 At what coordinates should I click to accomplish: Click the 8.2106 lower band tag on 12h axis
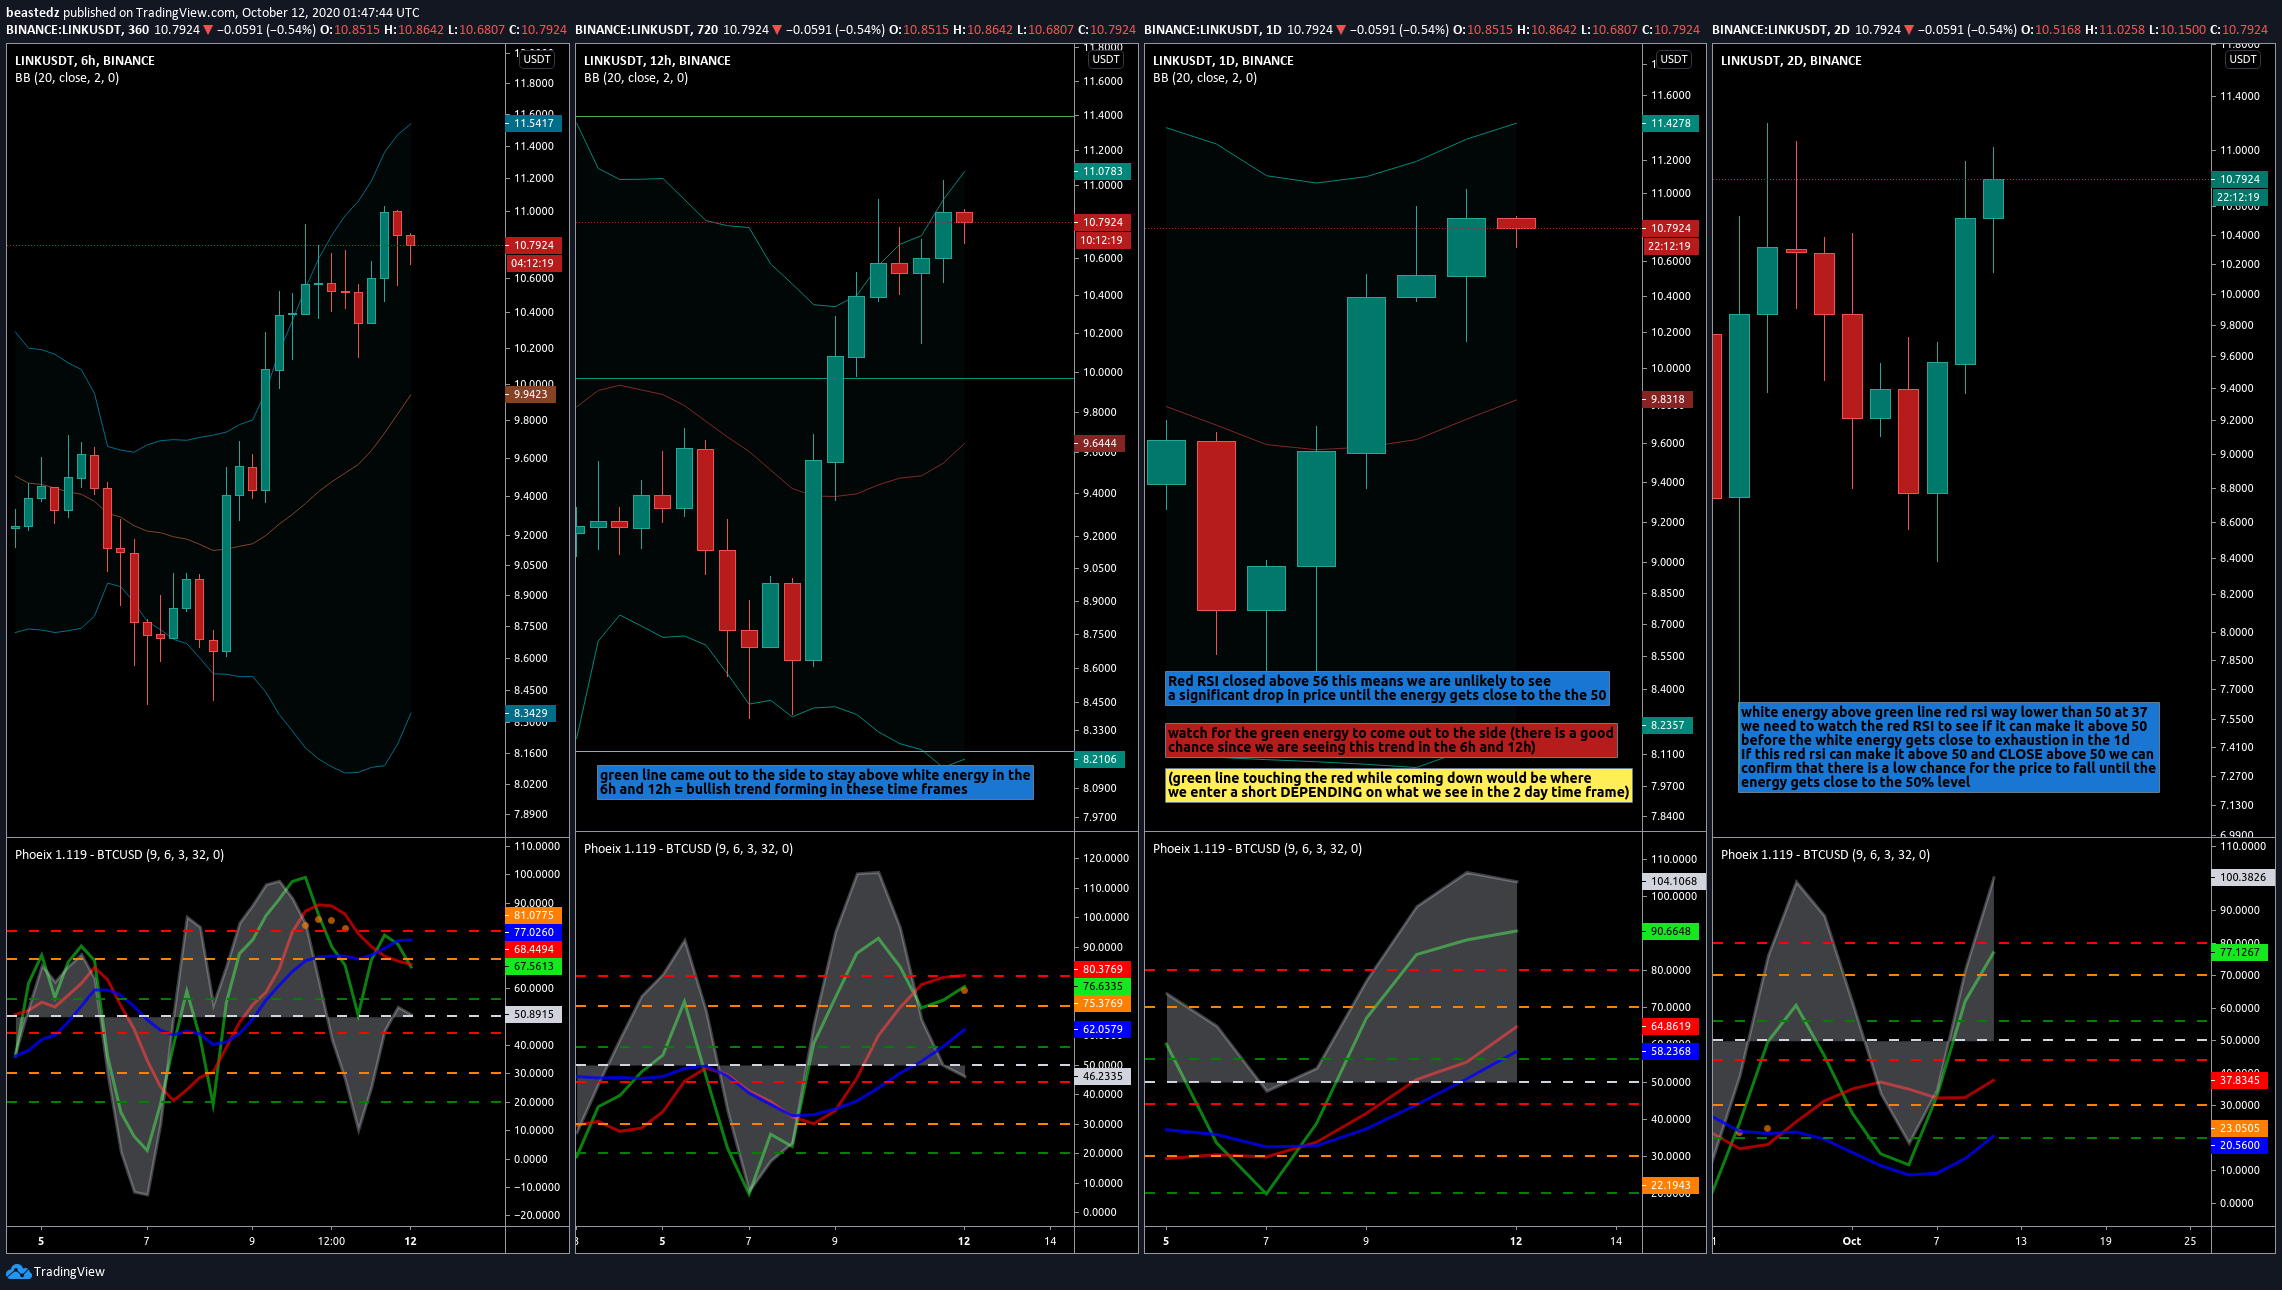[1100, 759]
